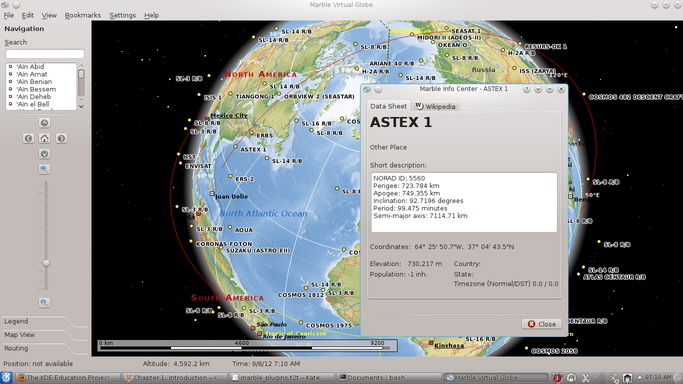Expand the Legend panel

pyautogui.click(x=16, y=321)
